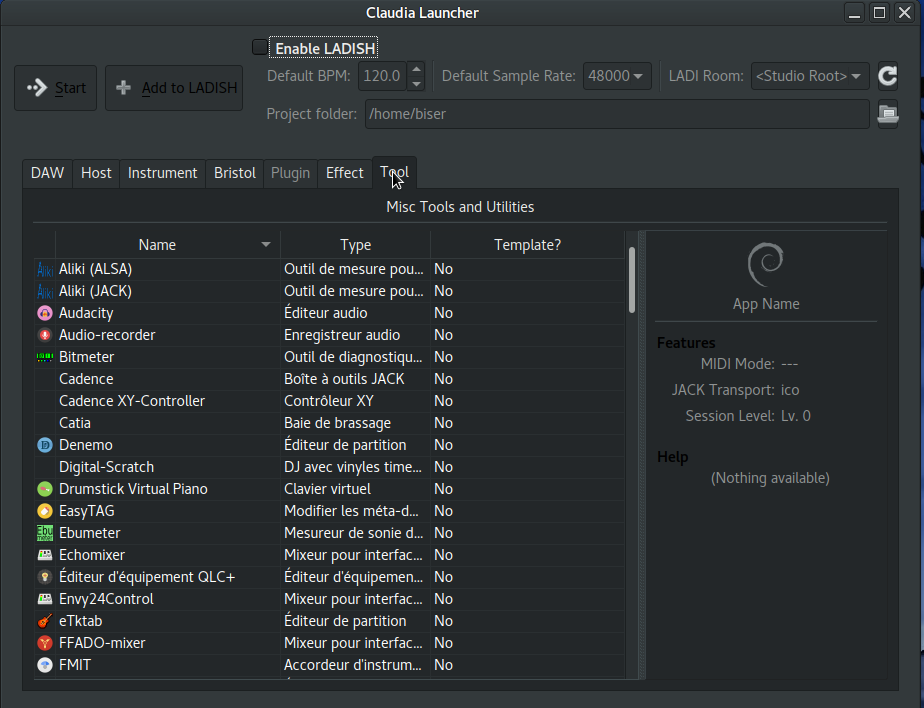The height and width of the screenshot is (708, 924).
Task: Click the 'Mesureur de sonie d...' cell
Action: tap(354, 533)
